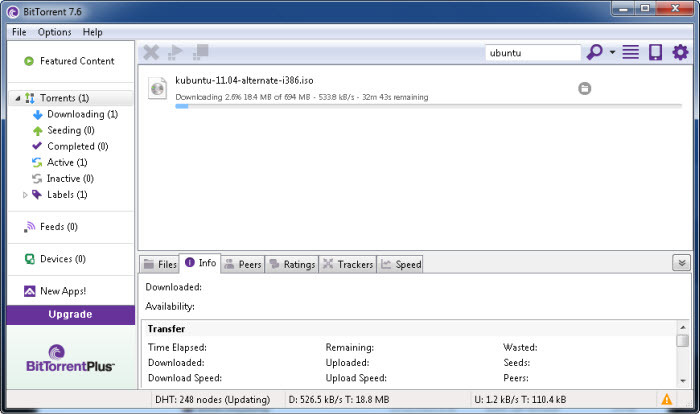
Task: Show Seeding (0) torrents
Action: tap(71, 130)
